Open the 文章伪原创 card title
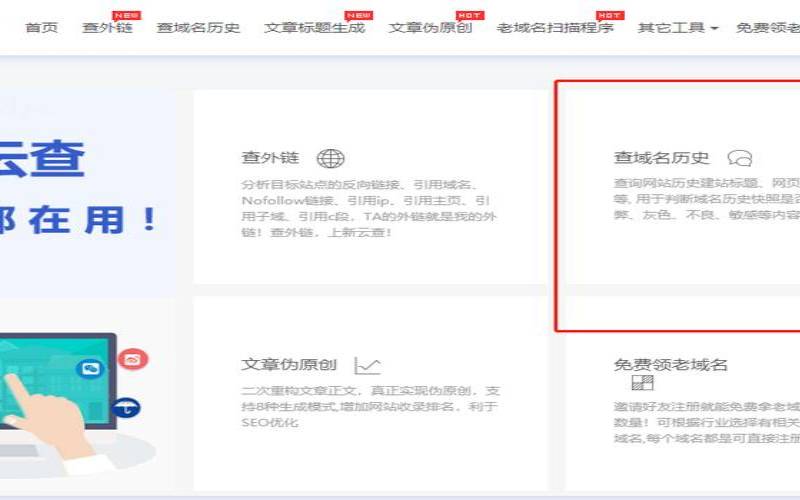 [289, 365]
